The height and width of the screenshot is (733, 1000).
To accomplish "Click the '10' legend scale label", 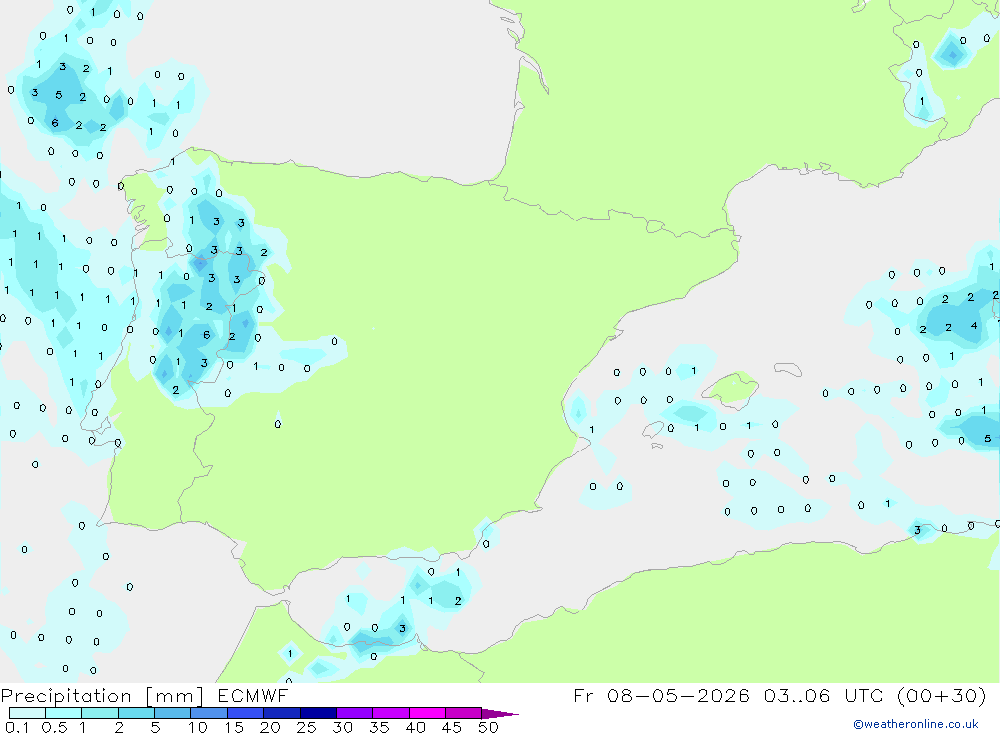I will pyautogui.click(x=198, y=727).
